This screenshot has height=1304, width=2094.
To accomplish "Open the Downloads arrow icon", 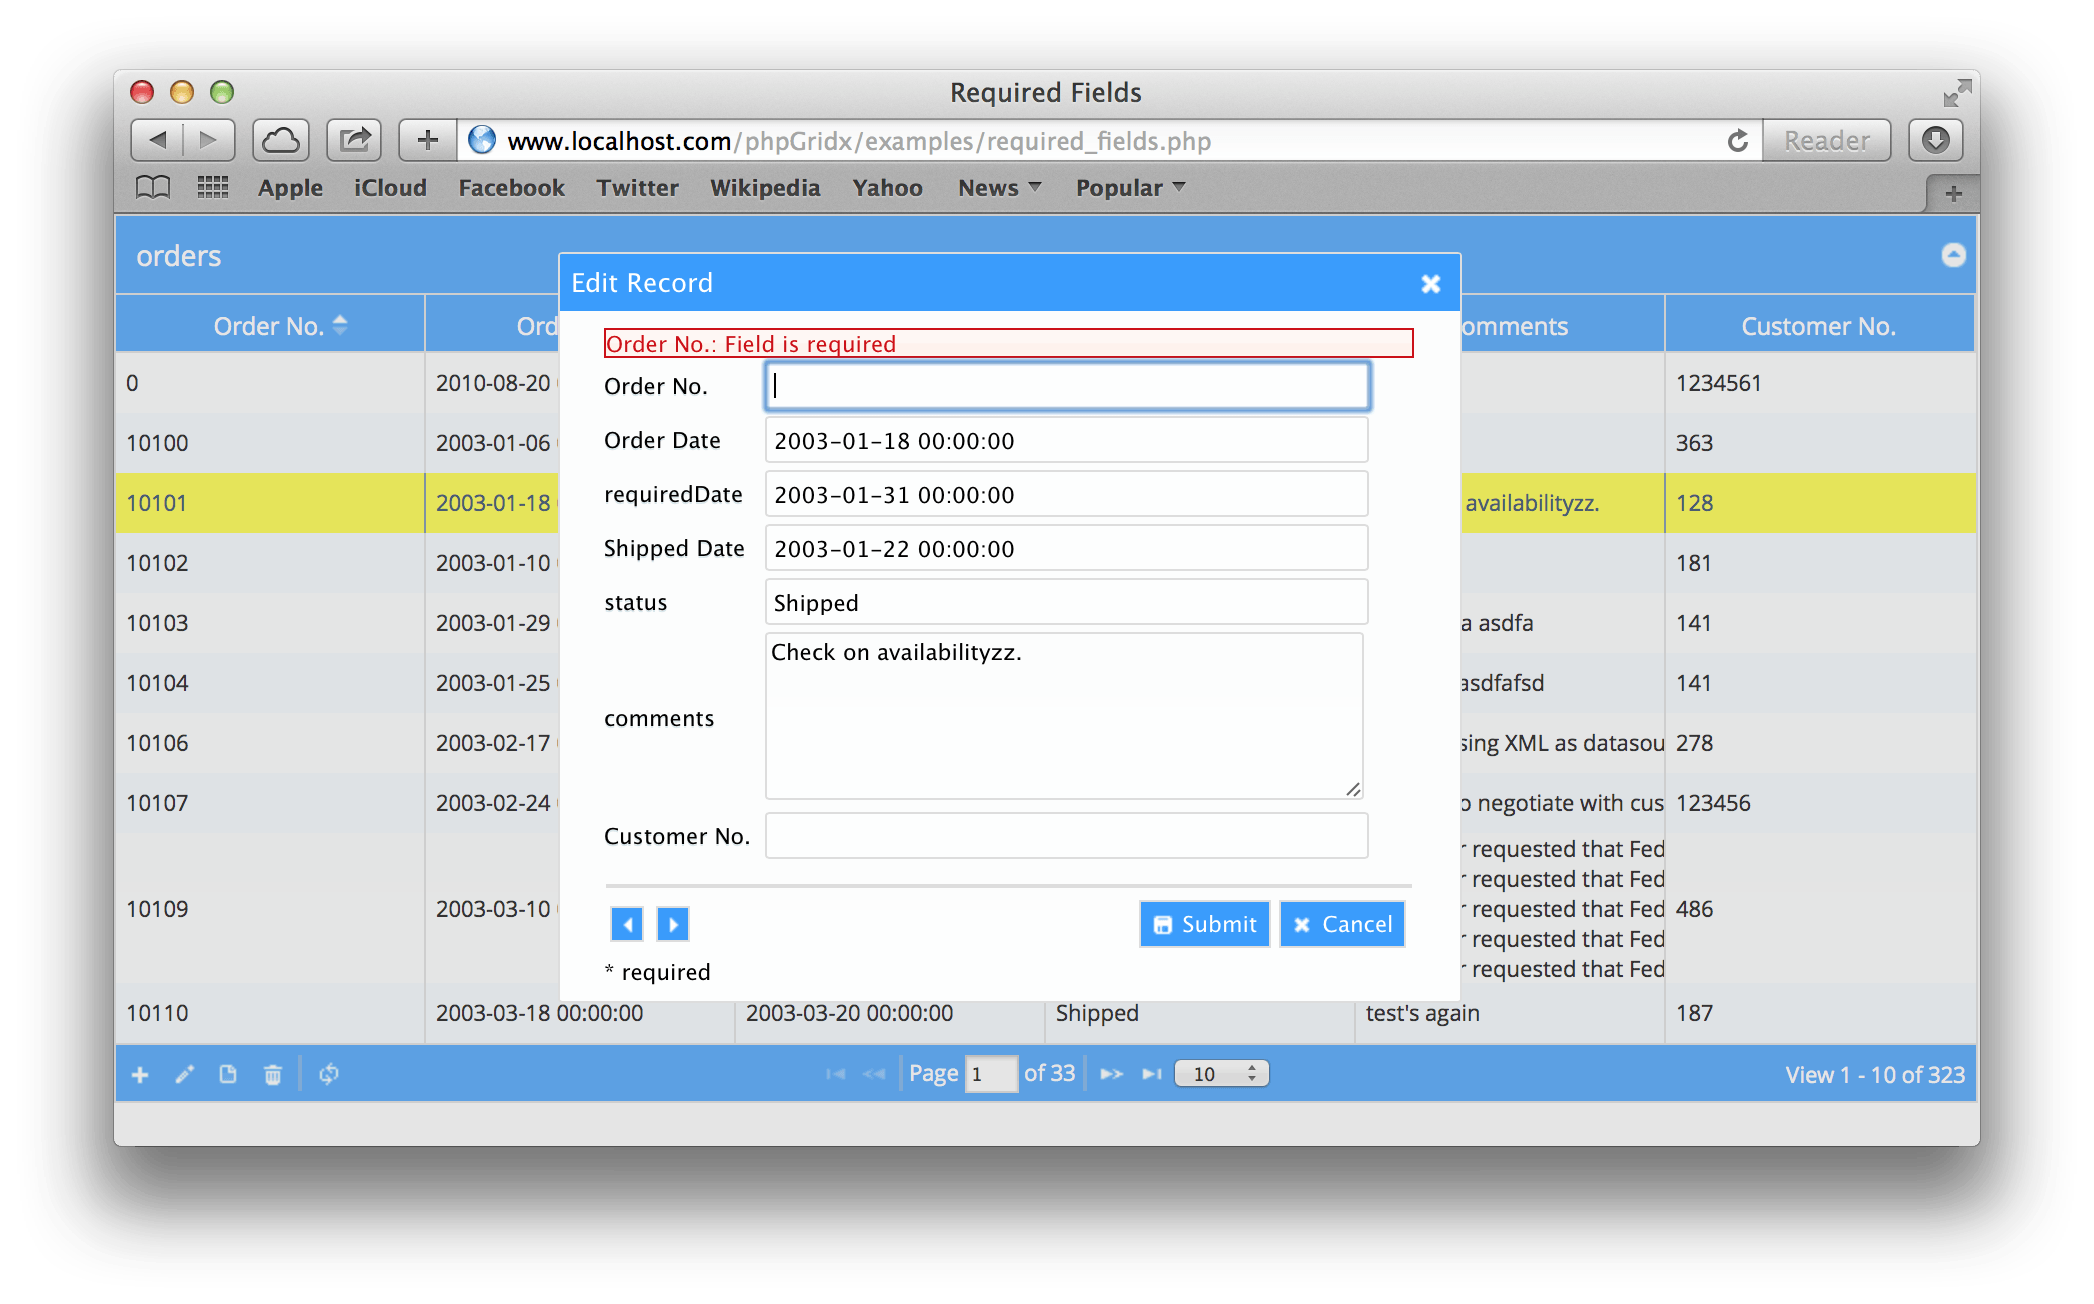I will point(1936,140).
